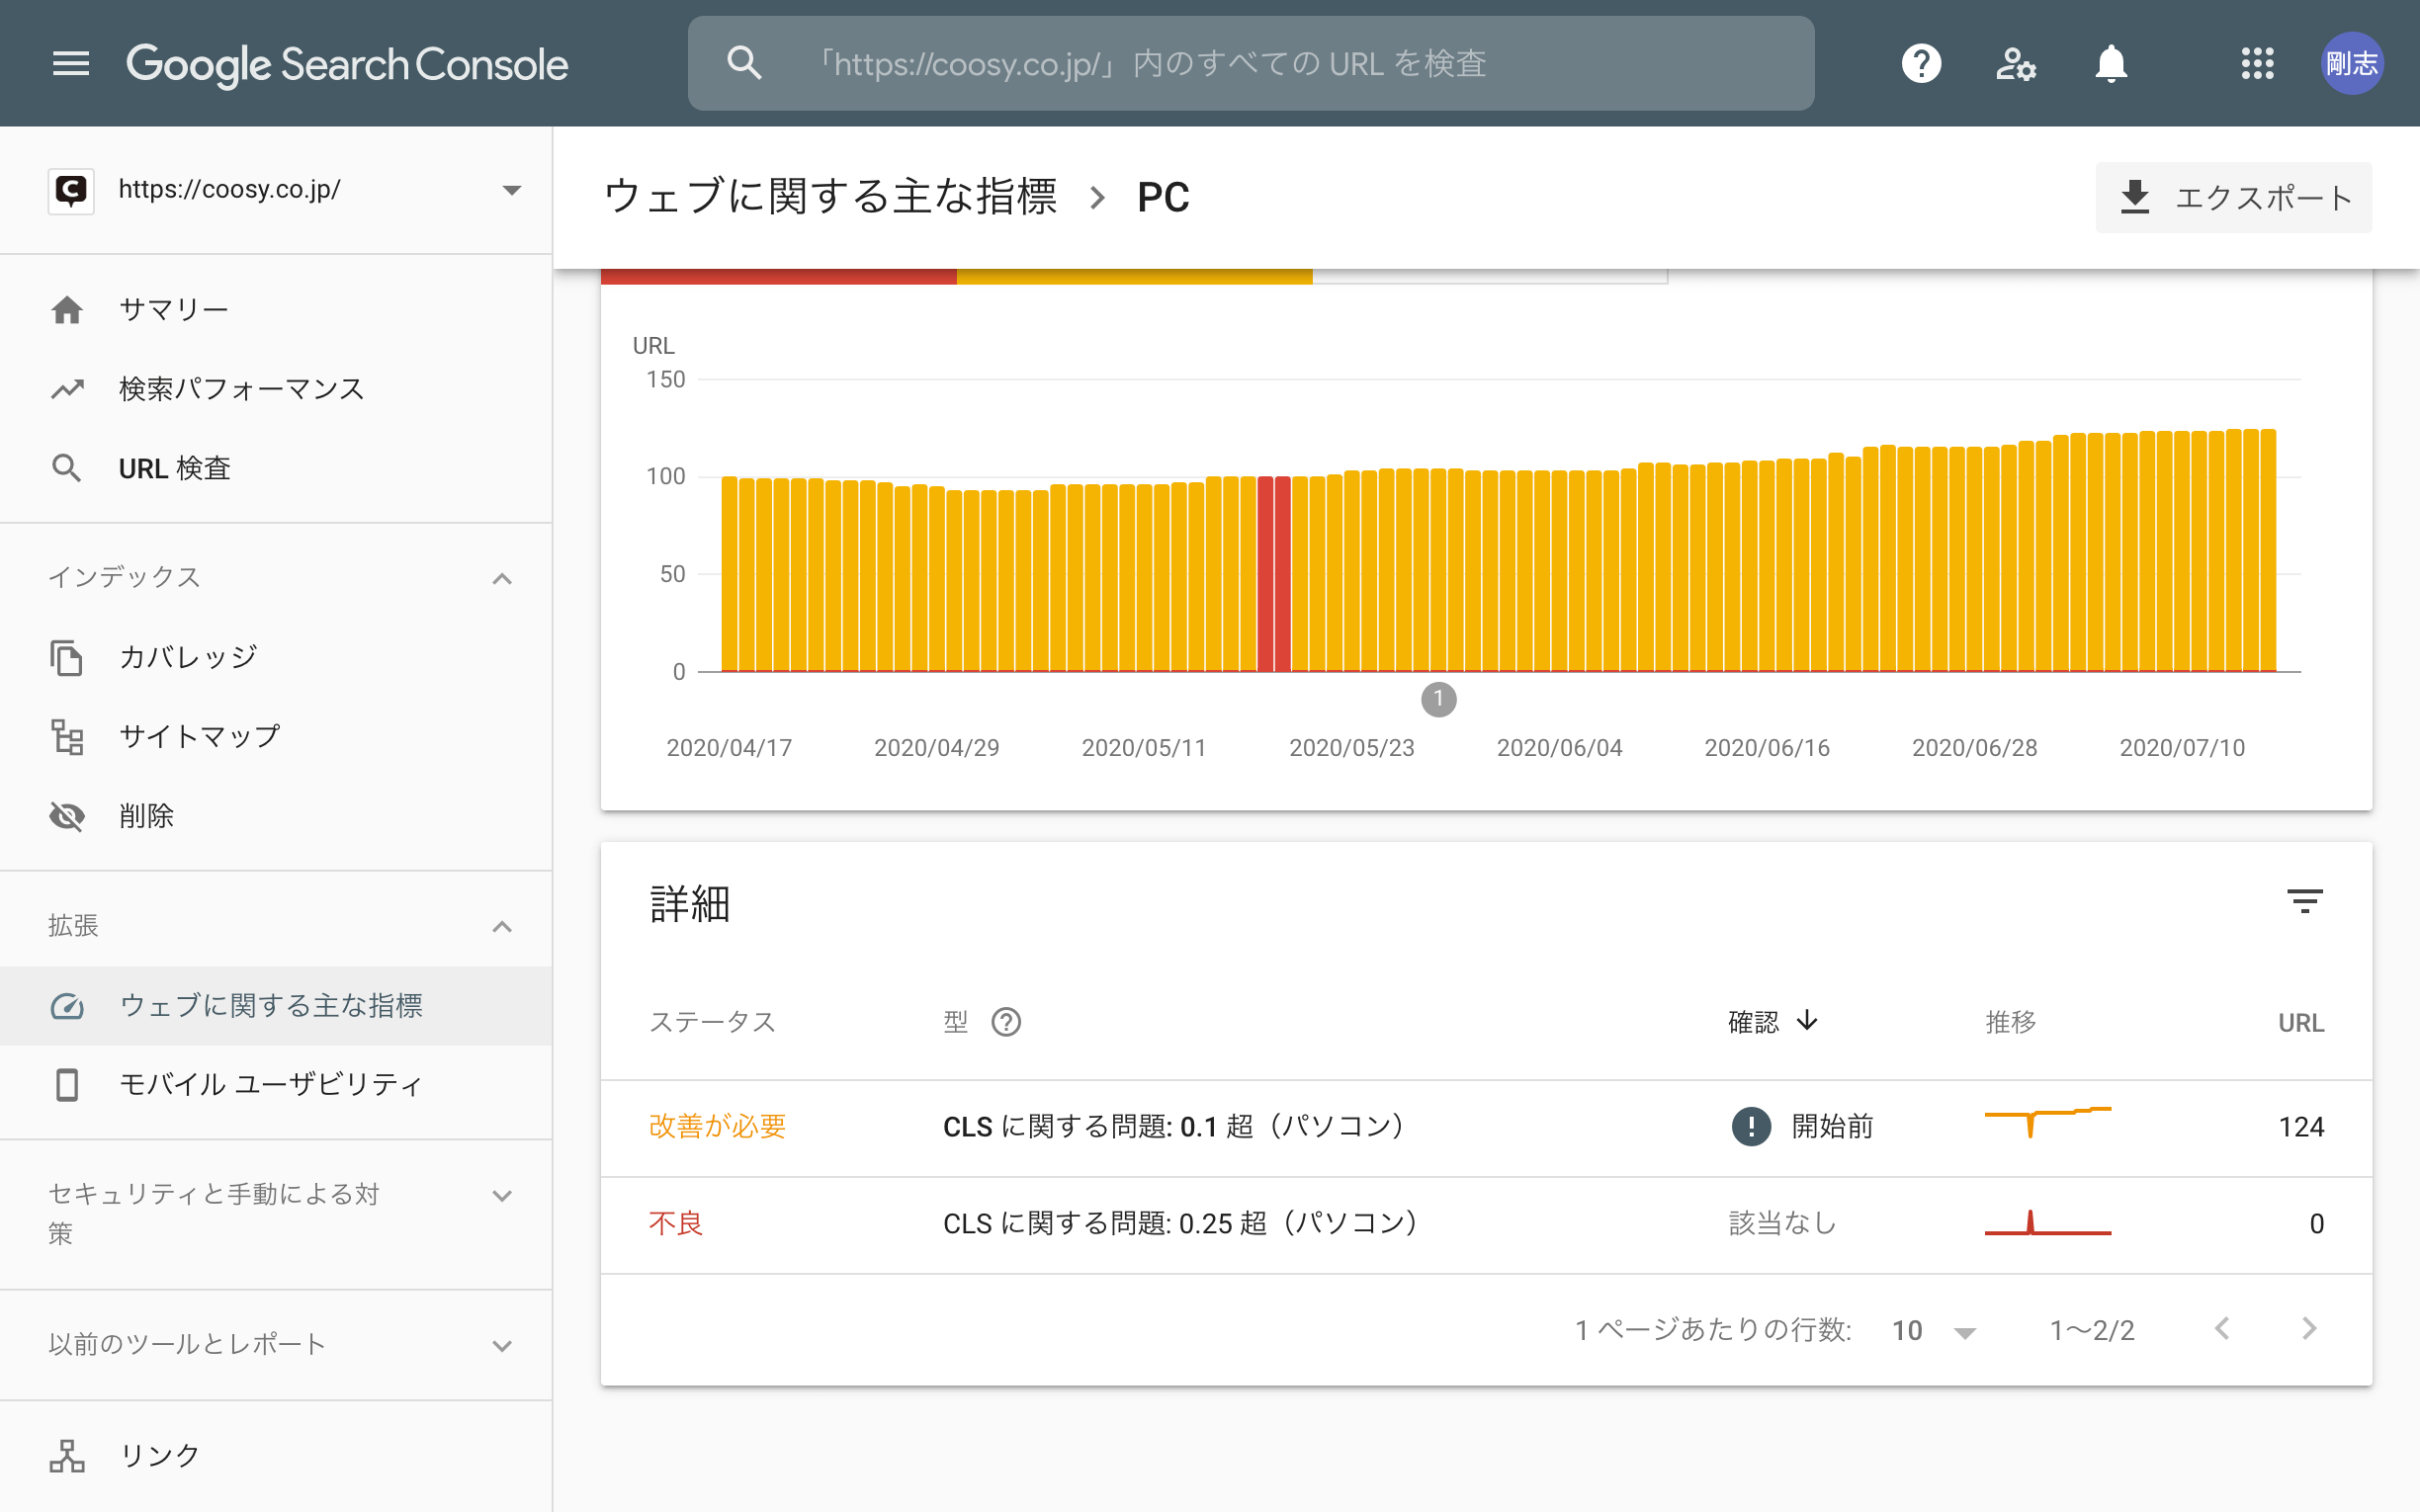The height and width of the screenshot is (1512, 2420).
Task: Click the Google Search Console logo
Action: tap(347, 64)
